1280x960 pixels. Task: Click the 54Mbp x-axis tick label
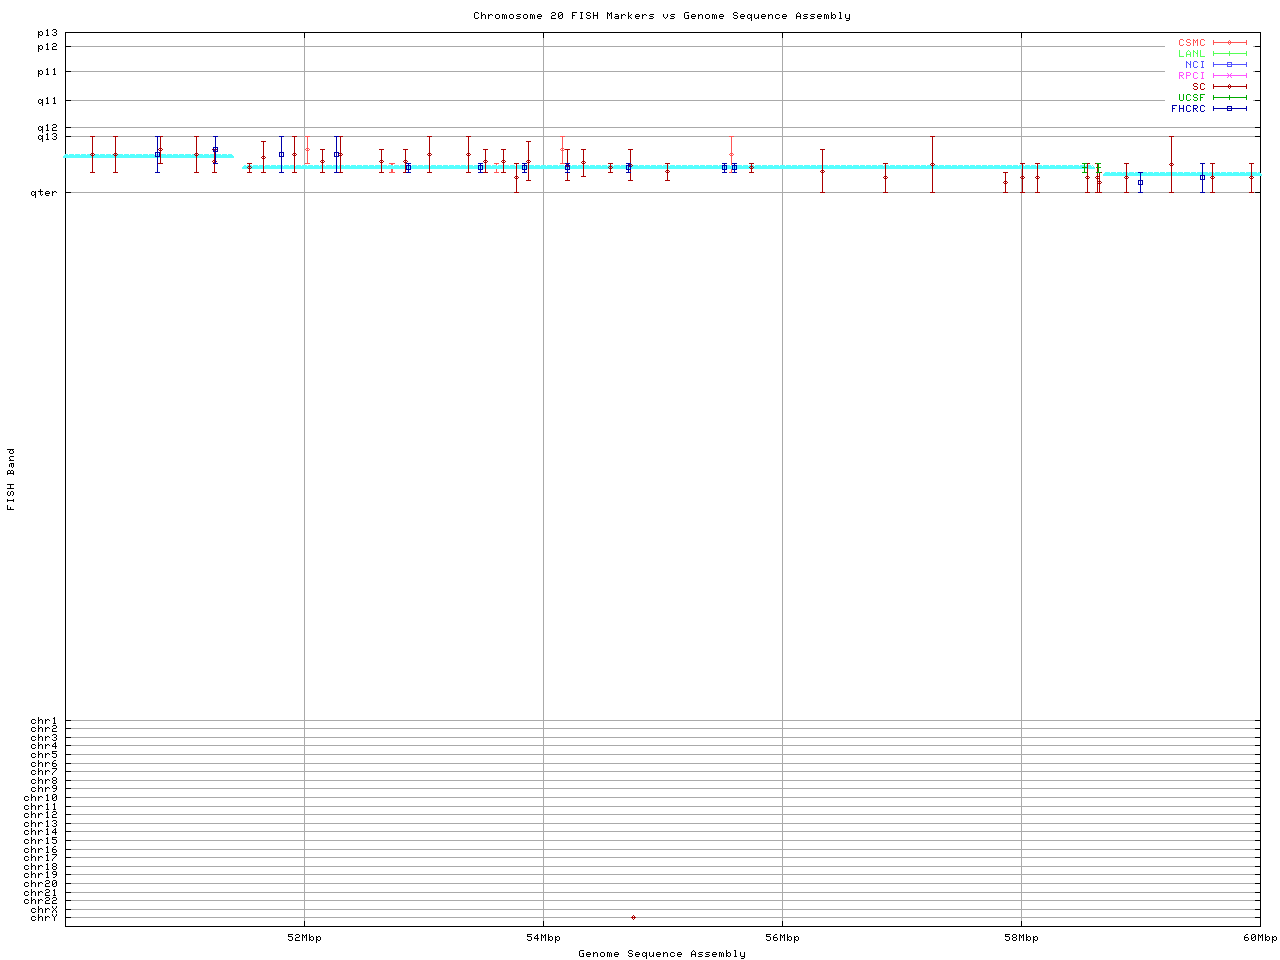click(x=543, y=938)
